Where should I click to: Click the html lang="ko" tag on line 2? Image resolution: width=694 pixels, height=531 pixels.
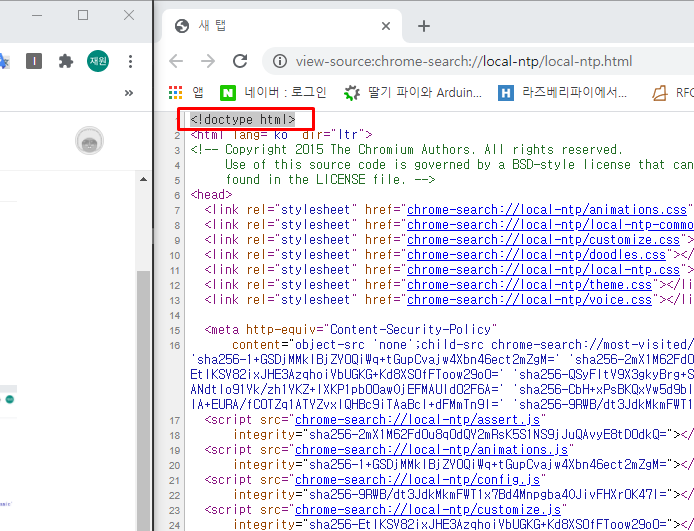tap(281, 135)
